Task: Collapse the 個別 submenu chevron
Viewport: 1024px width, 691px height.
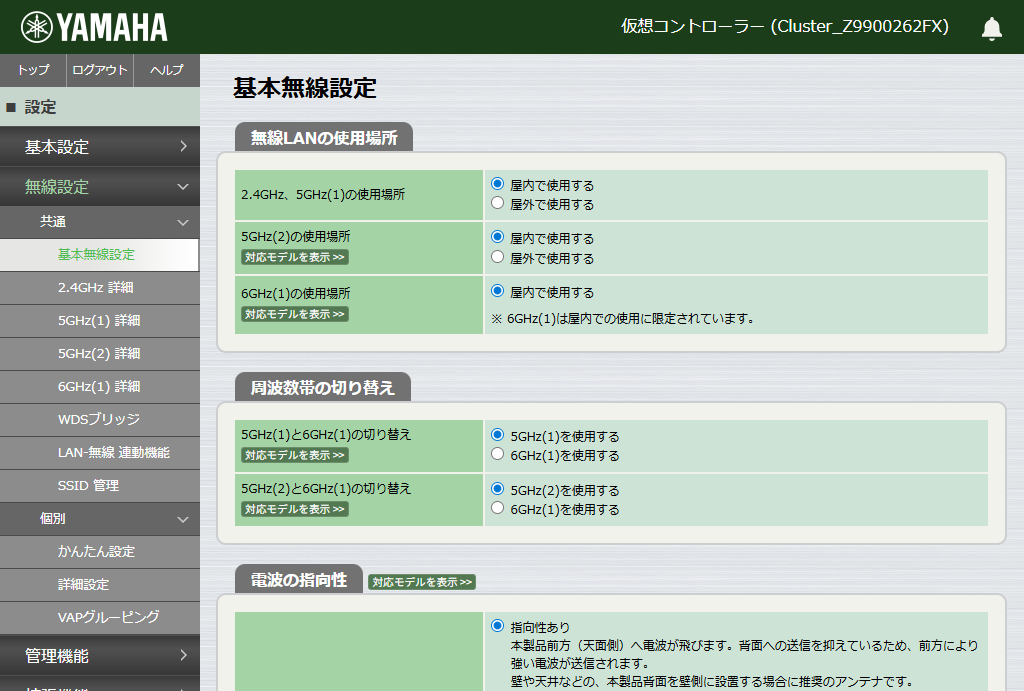Action: tap(184, 519)
